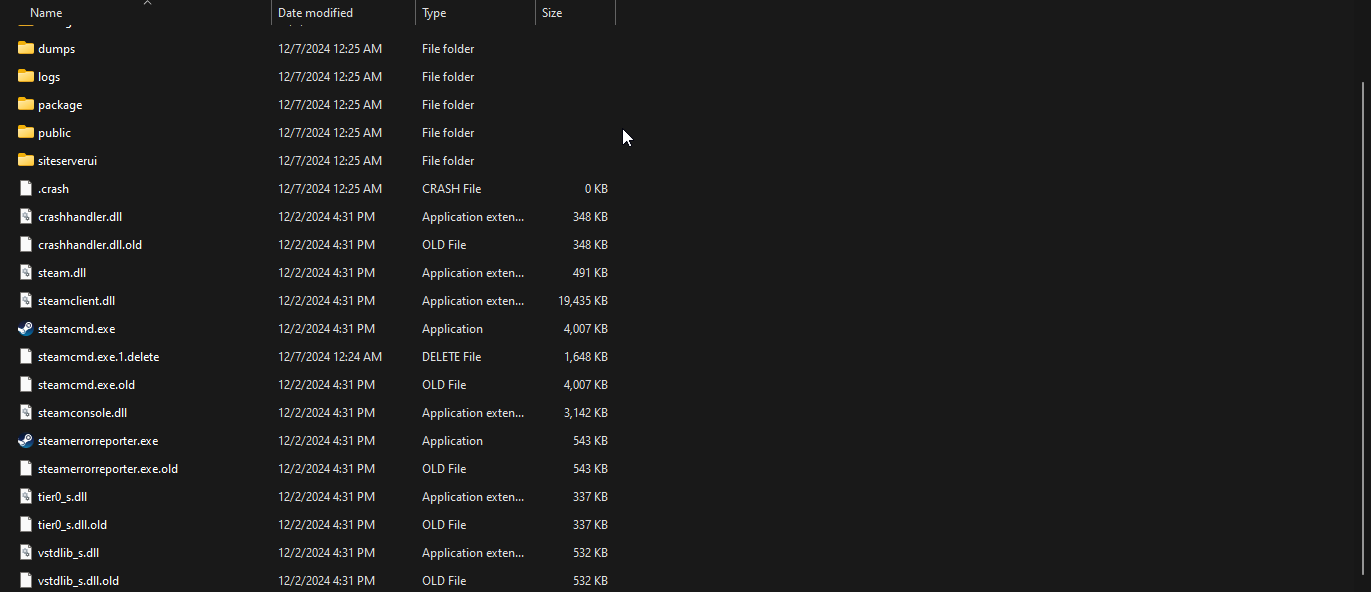
Task: Click the .crash file icon
Action: pyautogui.click(x=26, y=188)
